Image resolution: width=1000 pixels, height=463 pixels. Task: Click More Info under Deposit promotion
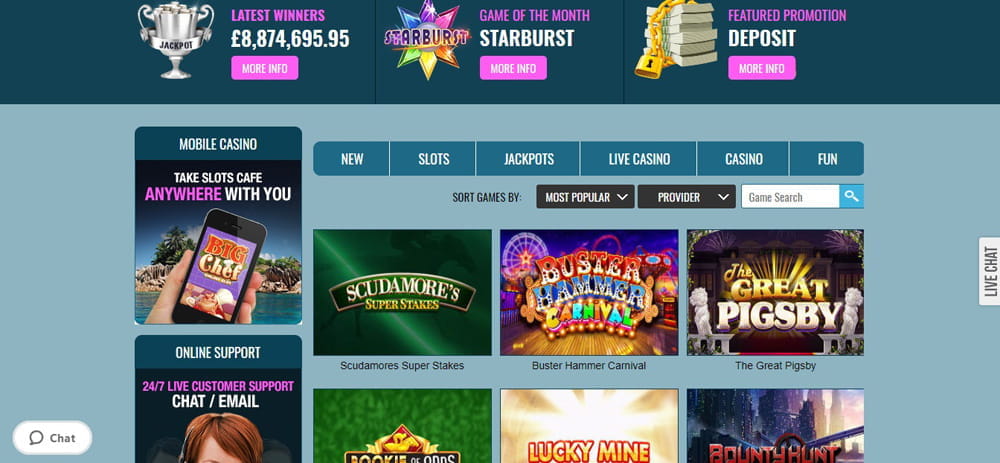pos(762,68)
